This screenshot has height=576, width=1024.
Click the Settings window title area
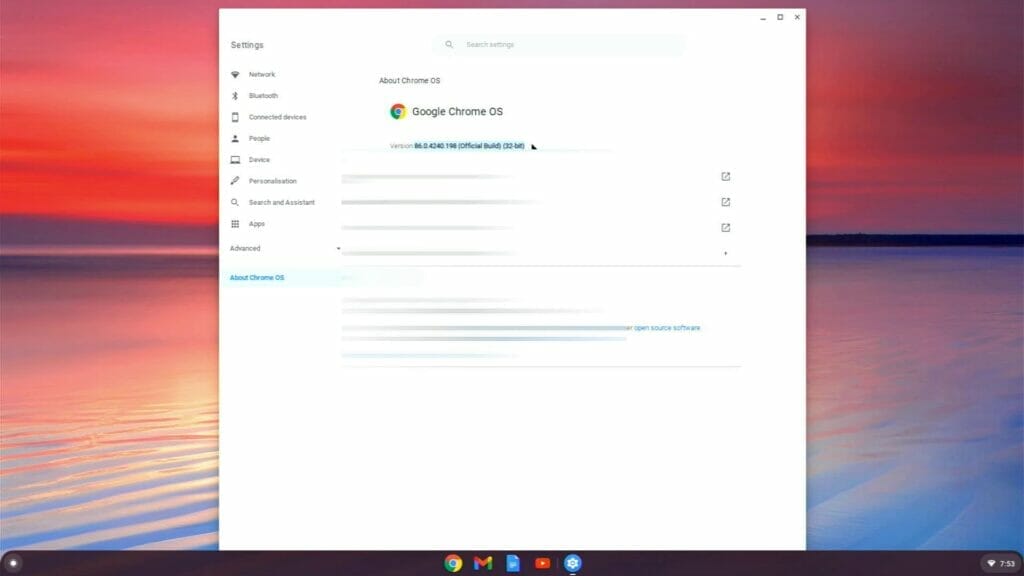(x=246, y=44)
